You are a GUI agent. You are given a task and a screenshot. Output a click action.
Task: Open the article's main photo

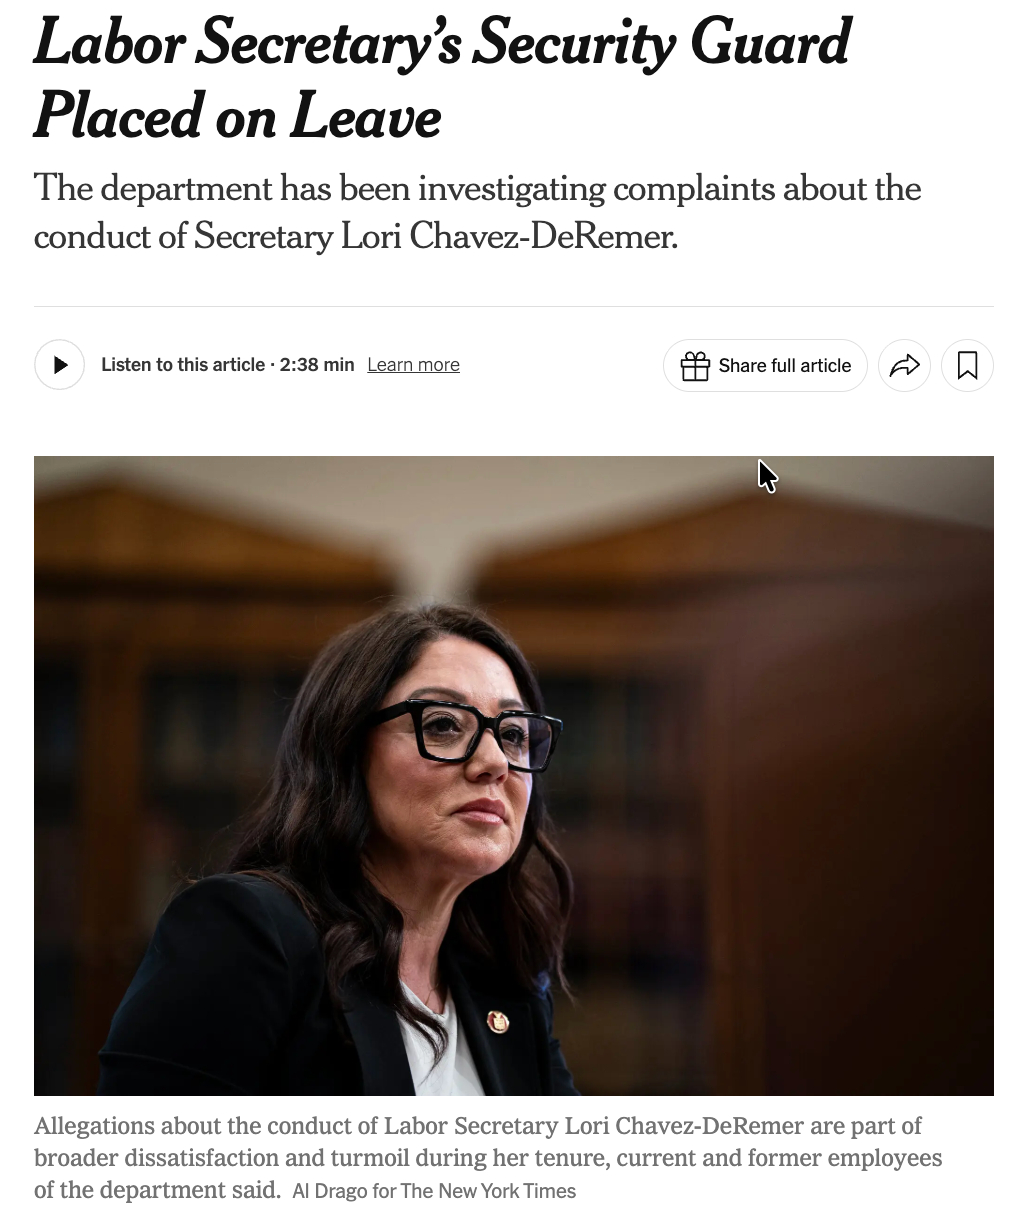point(513,775)
